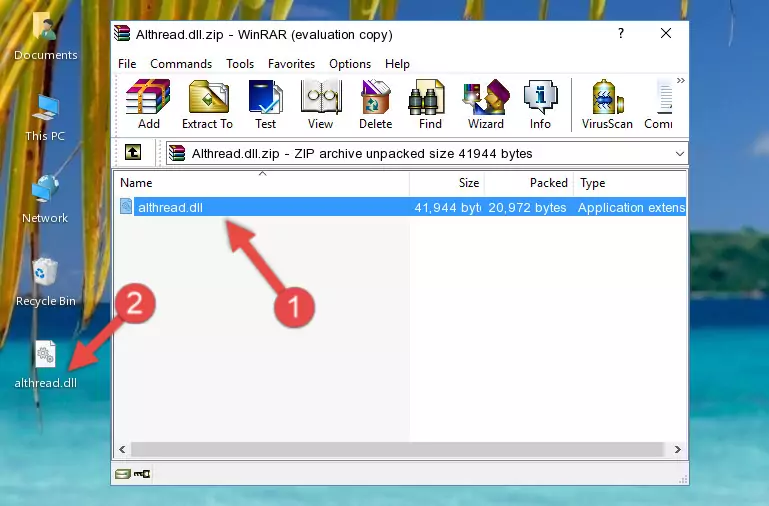Screen dimensions: 769x506
Task: Open the Options menu
Action: 350,64
